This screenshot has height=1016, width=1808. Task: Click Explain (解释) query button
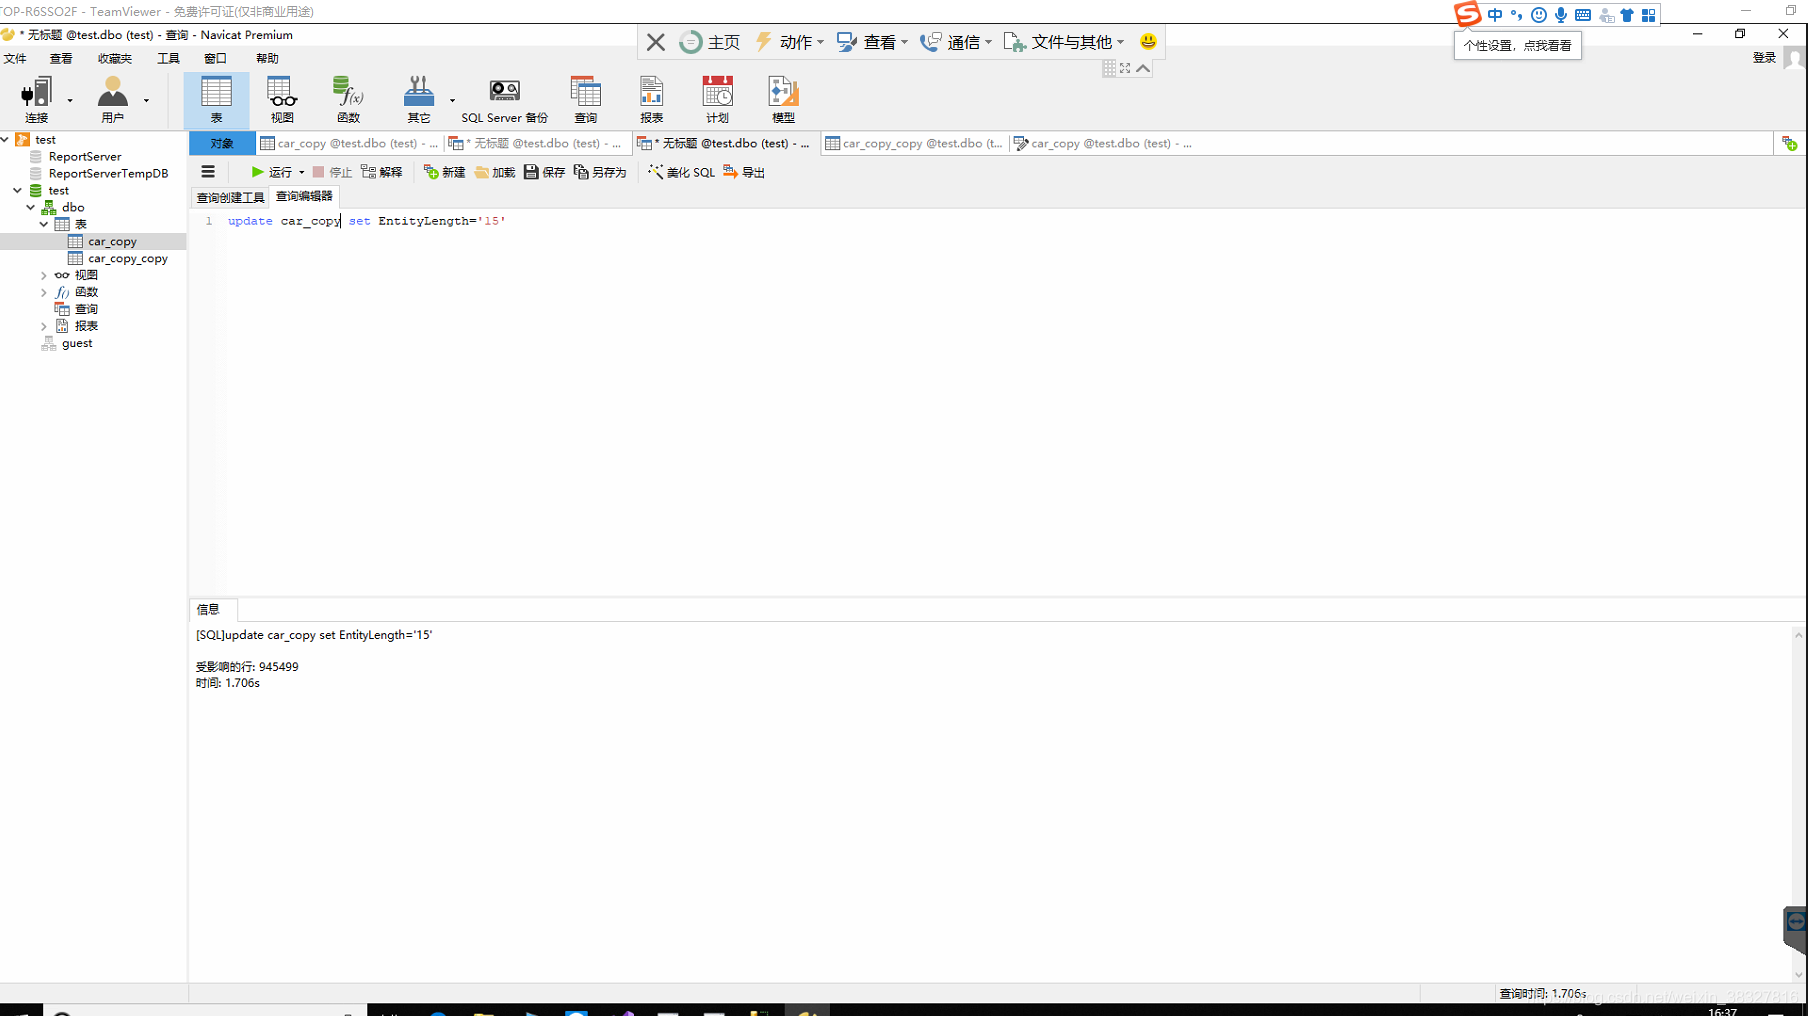point(382,172)
